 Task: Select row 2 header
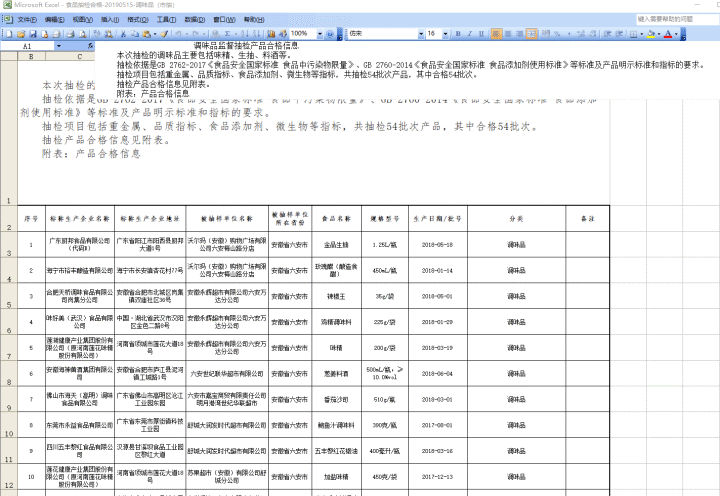click(x=9, y=219)
